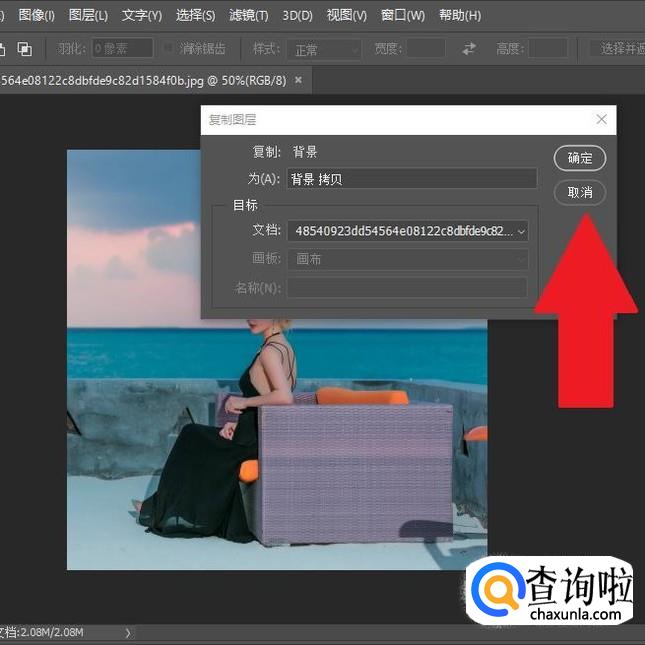This screenshot has width=645, height=645.
Task: Click the 名称(N) input field
Action: [407, 288]
